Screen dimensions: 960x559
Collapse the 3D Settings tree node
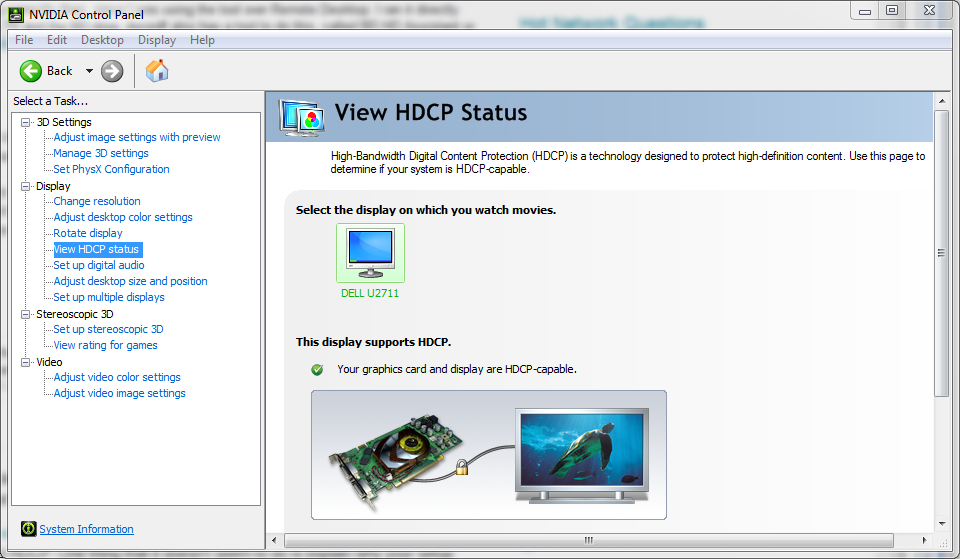click(x=26, y=122)
